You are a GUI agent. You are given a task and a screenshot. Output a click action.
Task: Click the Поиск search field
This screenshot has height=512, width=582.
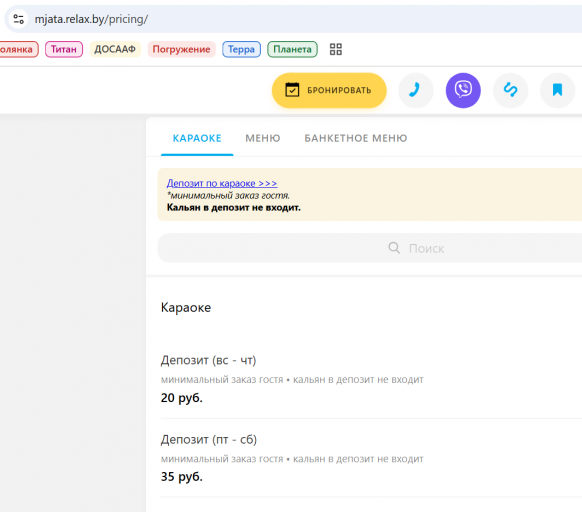click(x=370, y=248)
